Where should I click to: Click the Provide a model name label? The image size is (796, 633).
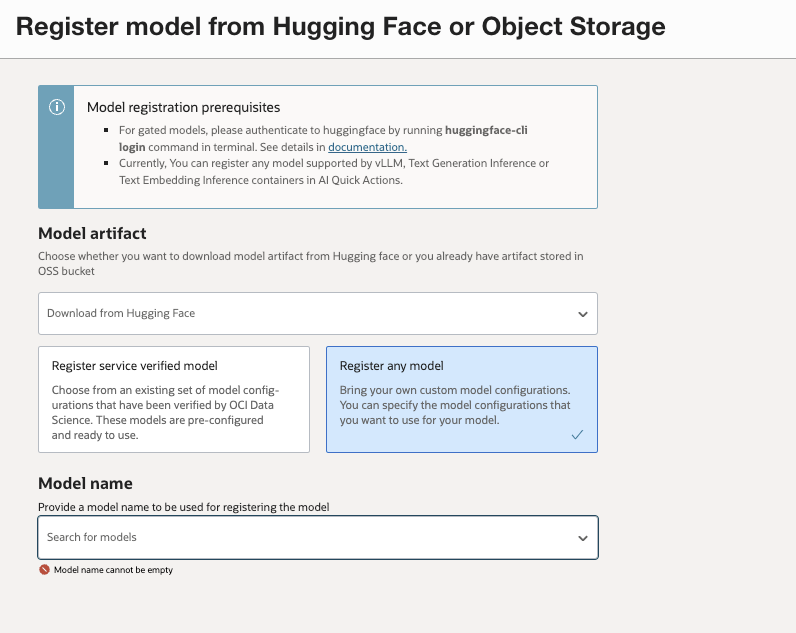click(x=183, y=507)
